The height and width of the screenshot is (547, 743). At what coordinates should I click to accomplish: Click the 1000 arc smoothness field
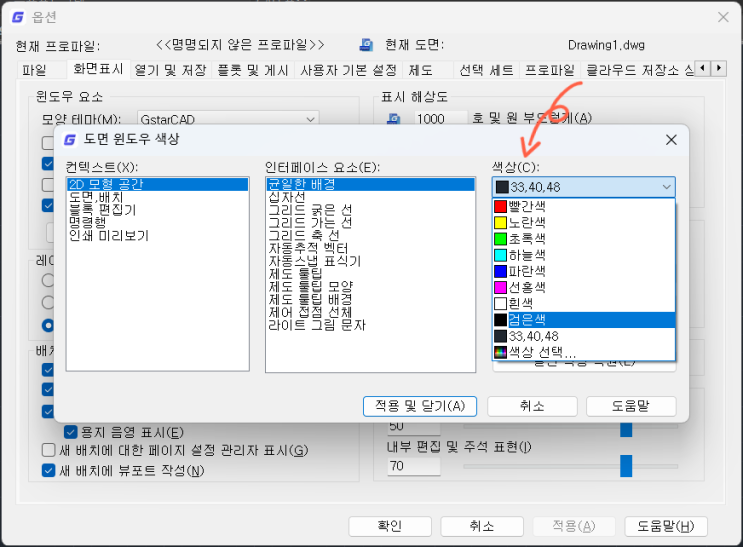tap(441, 119)
